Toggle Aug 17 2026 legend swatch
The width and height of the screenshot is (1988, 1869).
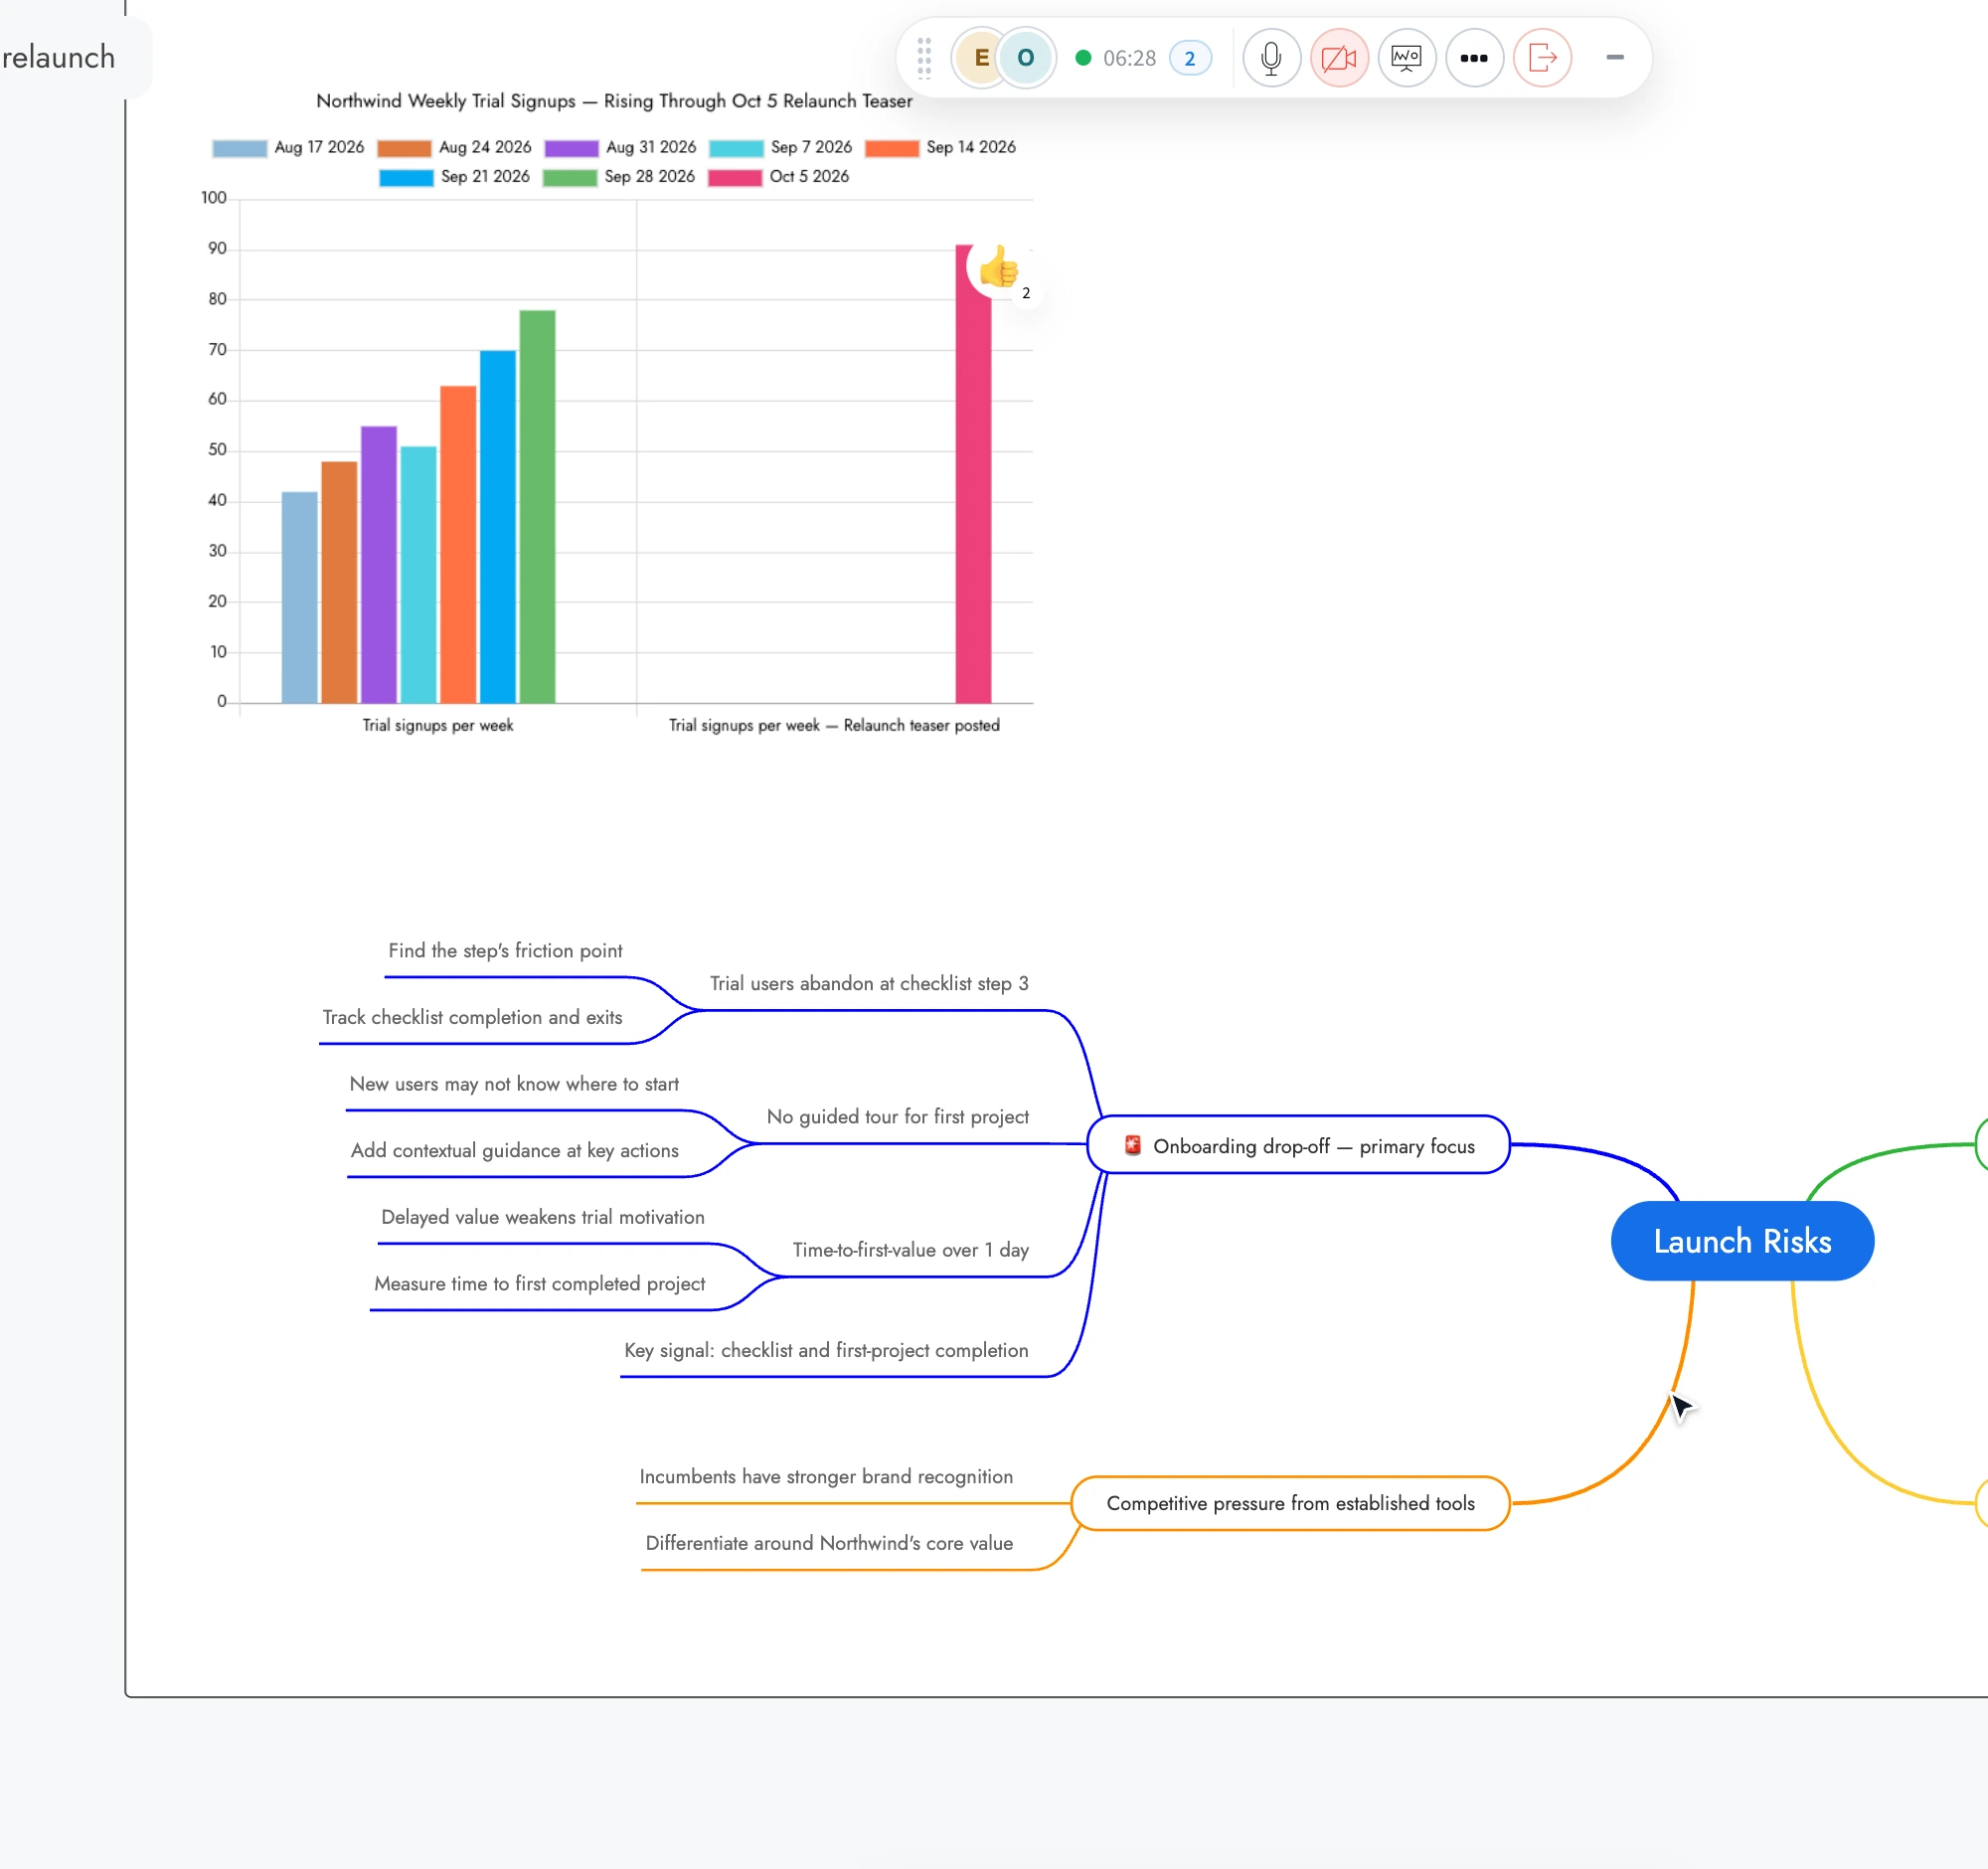[239, 148]
